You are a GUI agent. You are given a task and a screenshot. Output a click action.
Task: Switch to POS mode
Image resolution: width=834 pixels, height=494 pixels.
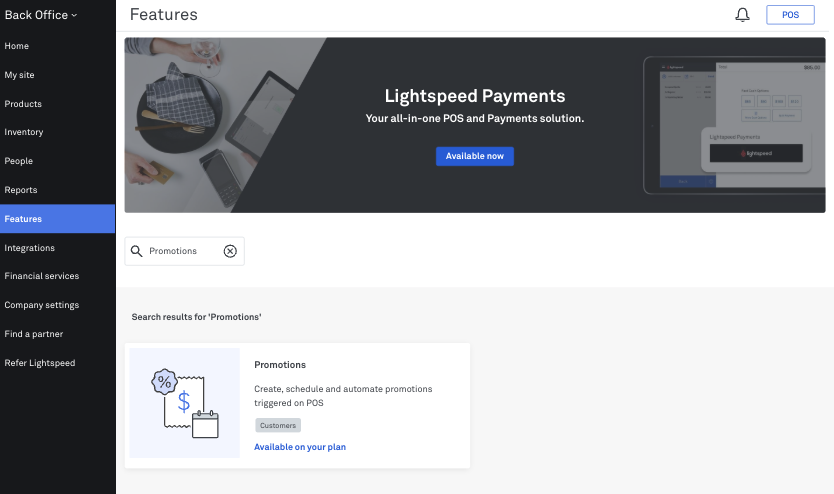click(790, 15)
